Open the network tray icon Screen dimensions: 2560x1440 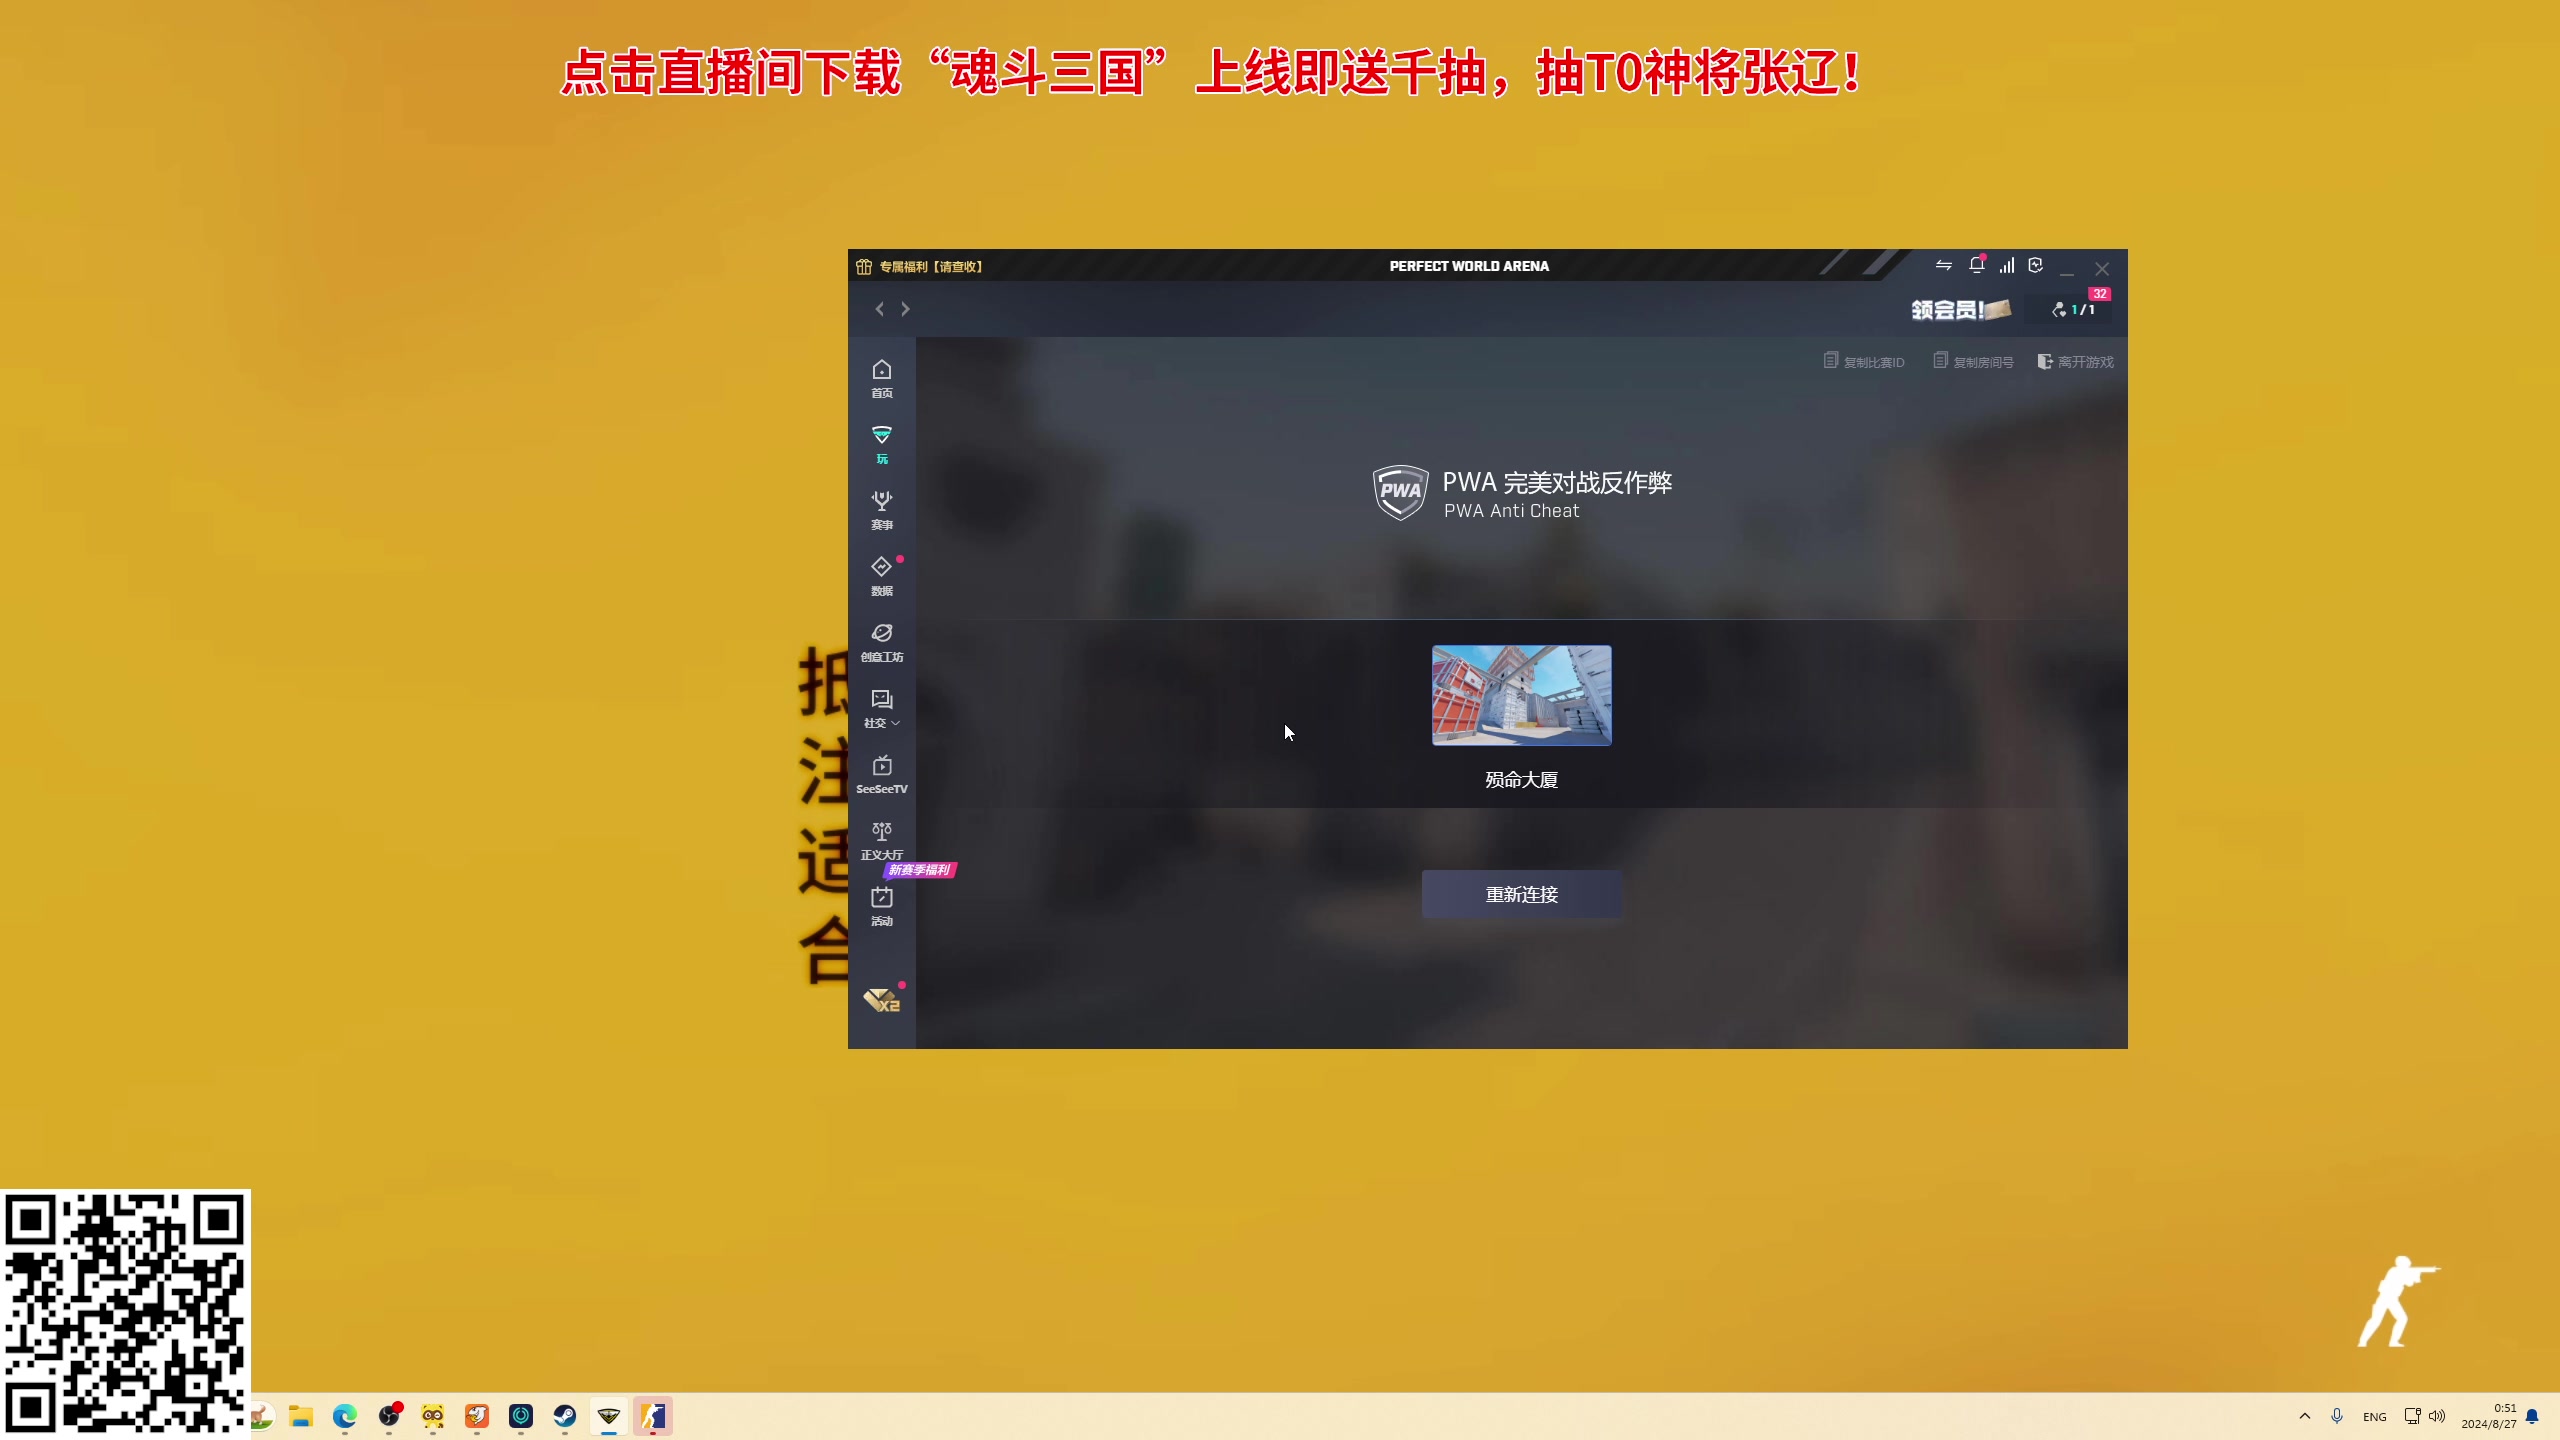(2412, 1416)
